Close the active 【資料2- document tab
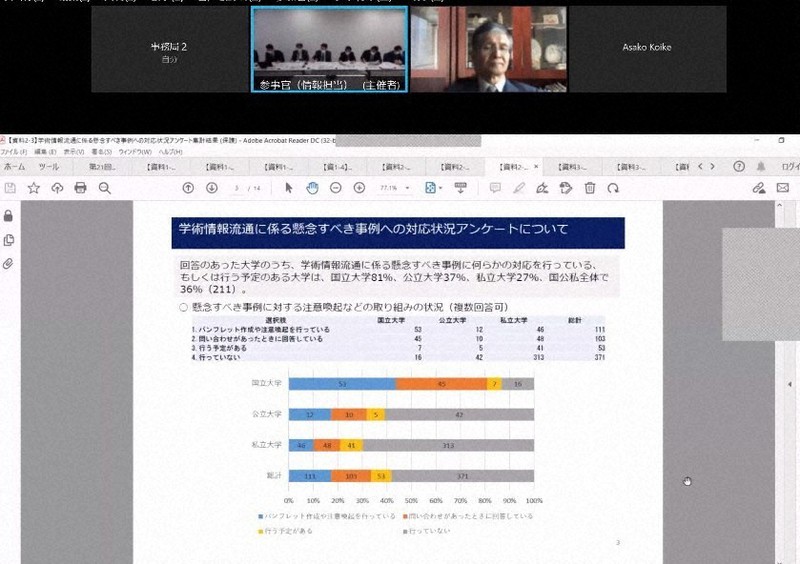The height and width of the screenshot is (564, 800). pyautogui.click(x=536, y=166)
